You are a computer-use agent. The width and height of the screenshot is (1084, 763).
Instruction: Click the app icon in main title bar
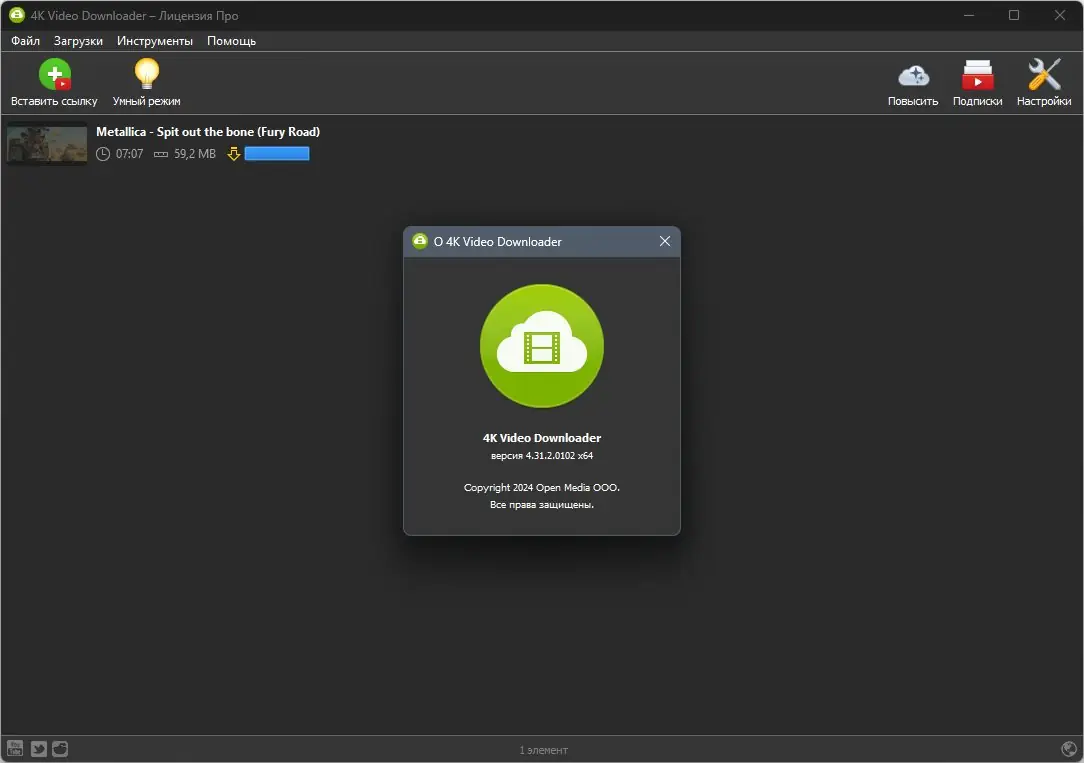pos(17,15)
